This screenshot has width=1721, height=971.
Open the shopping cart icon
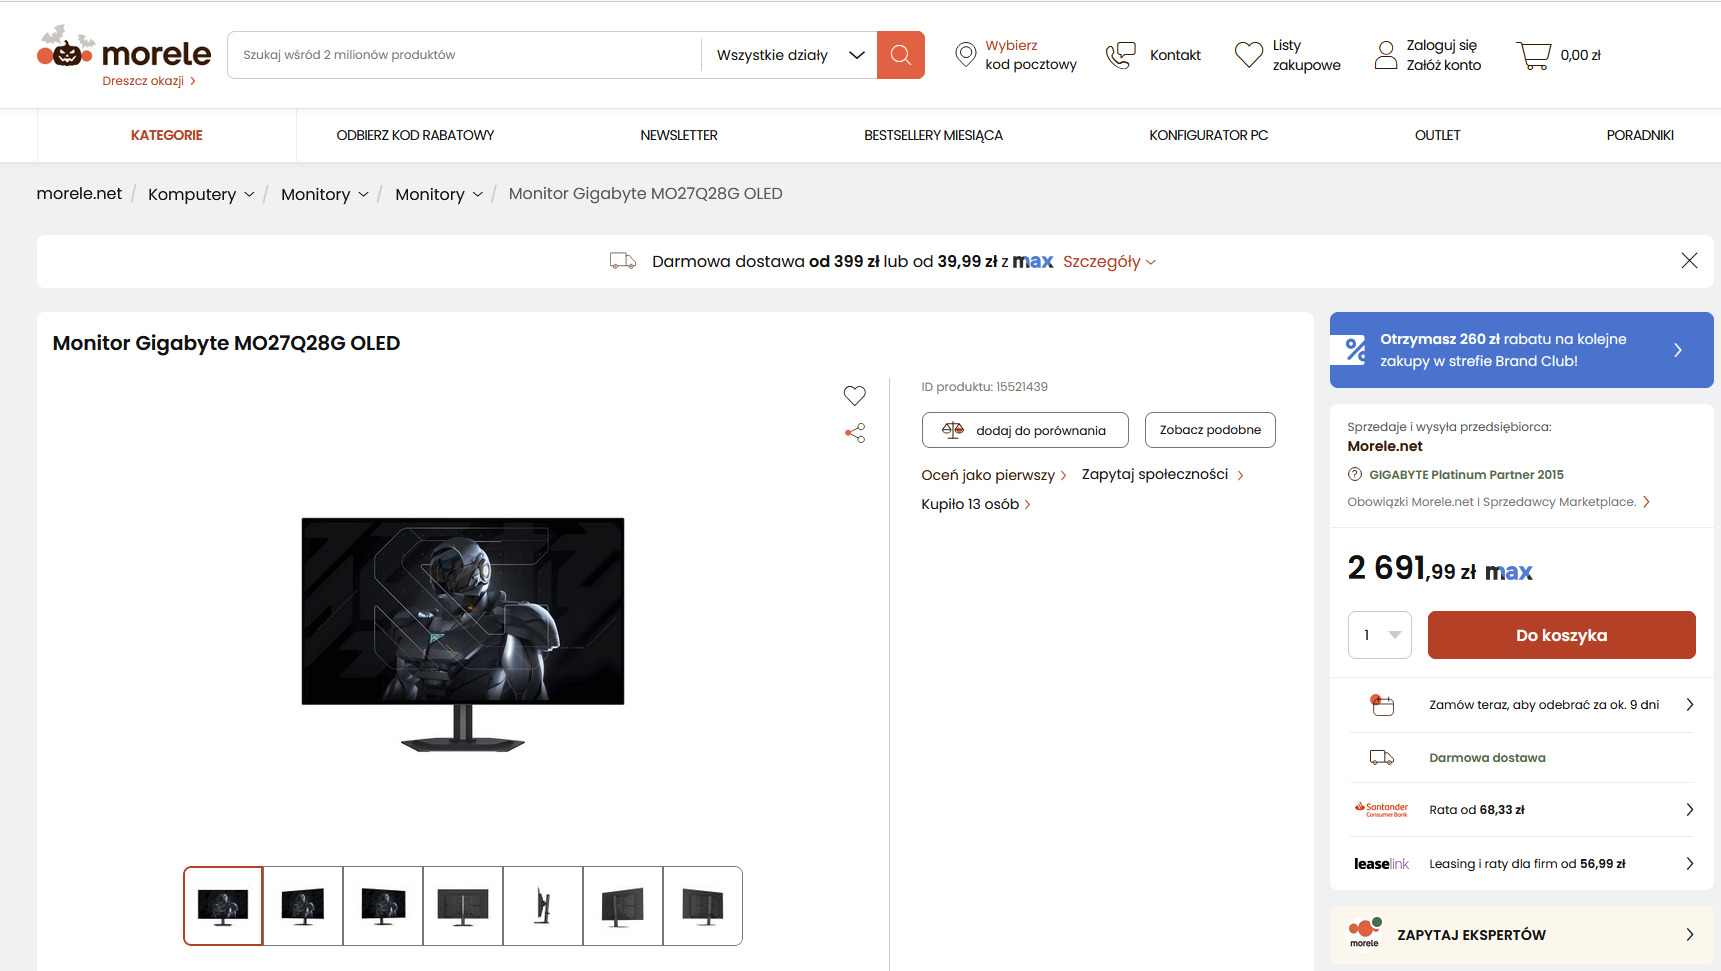[x=1534, y=55]
